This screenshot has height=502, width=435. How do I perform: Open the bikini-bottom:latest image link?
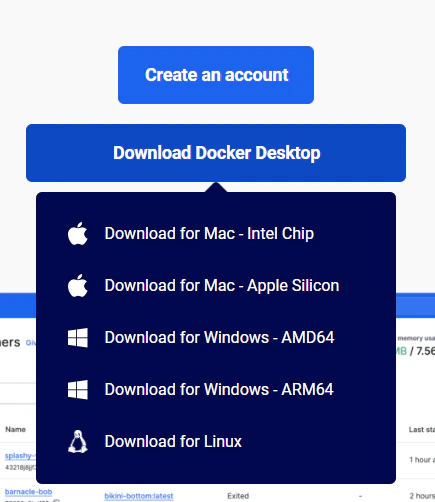[x=139, y=496]
